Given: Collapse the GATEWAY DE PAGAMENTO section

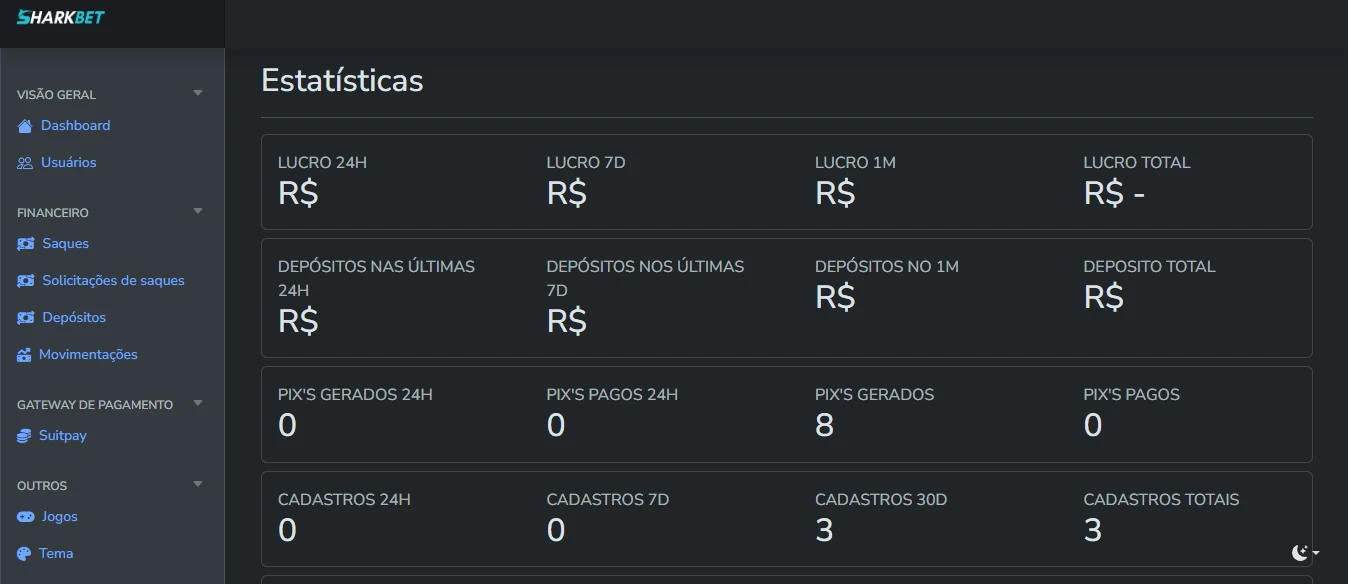Looking at the screenshot, I should (197, 403).
